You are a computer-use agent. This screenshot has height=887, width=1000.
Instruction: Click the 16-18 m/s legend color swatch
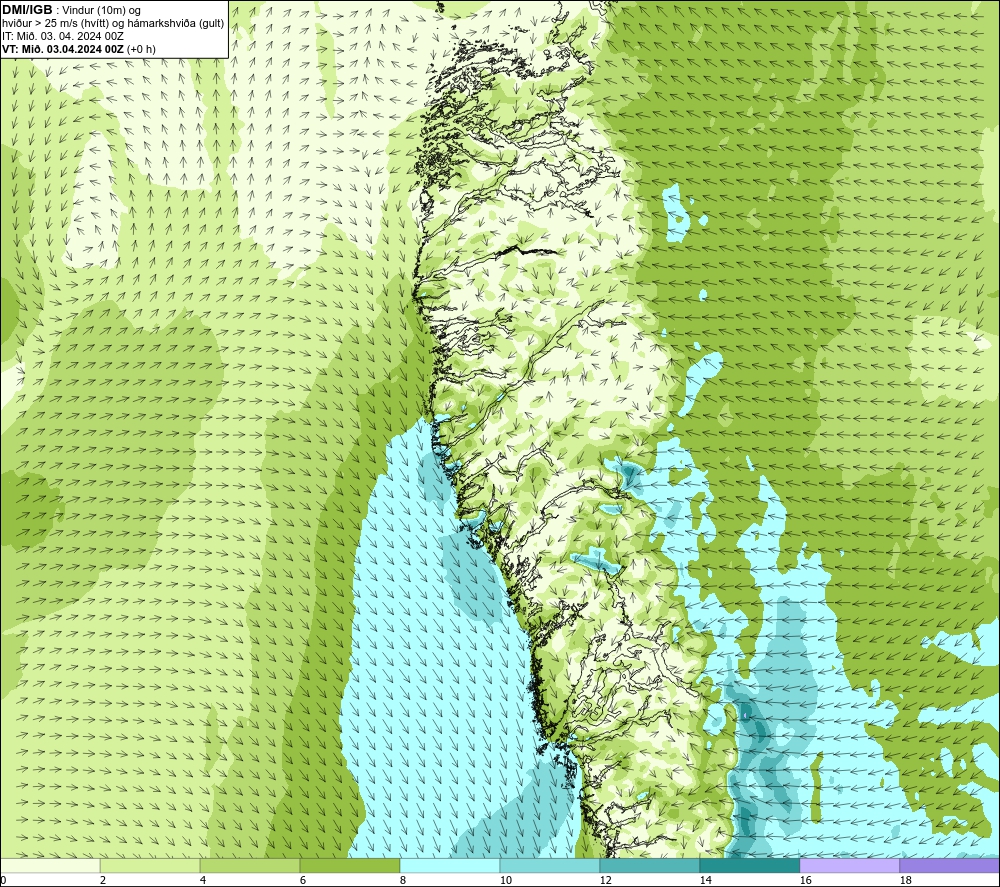[849, 865]
